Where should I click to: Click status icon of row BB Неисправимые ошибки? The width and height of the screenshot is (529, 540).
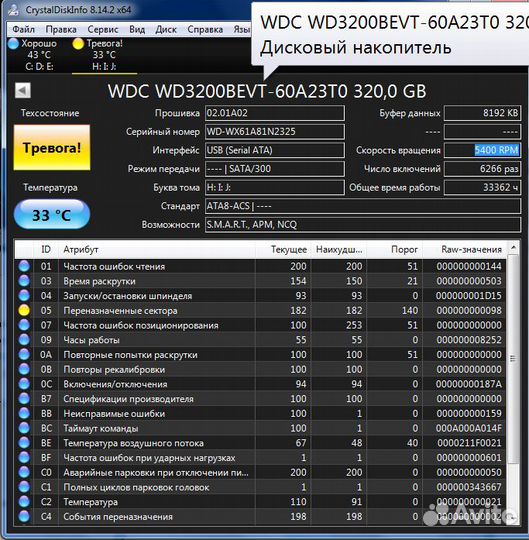(x=24, y=414)
